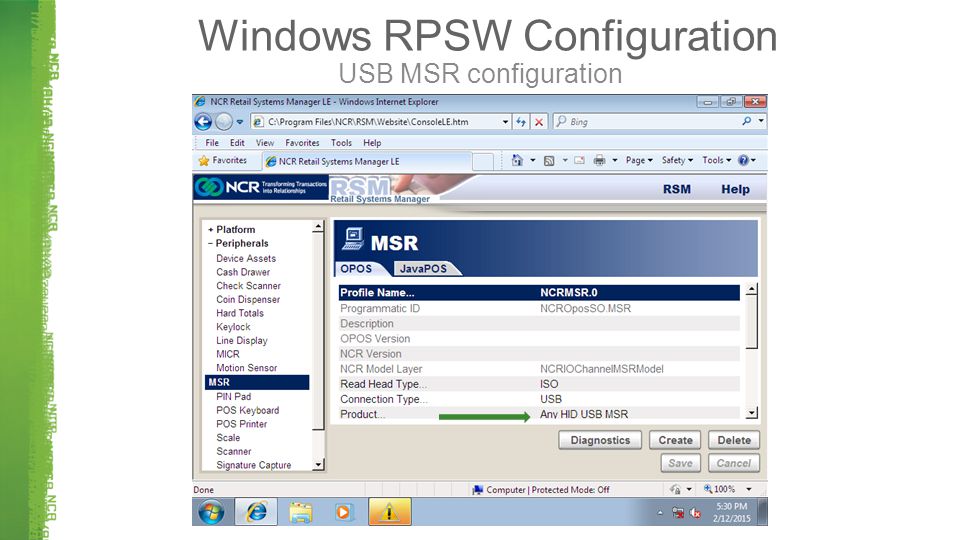Viewport: 960px width, 540px height.
Task: Click the red Stop loading icon
Action: 539,122
